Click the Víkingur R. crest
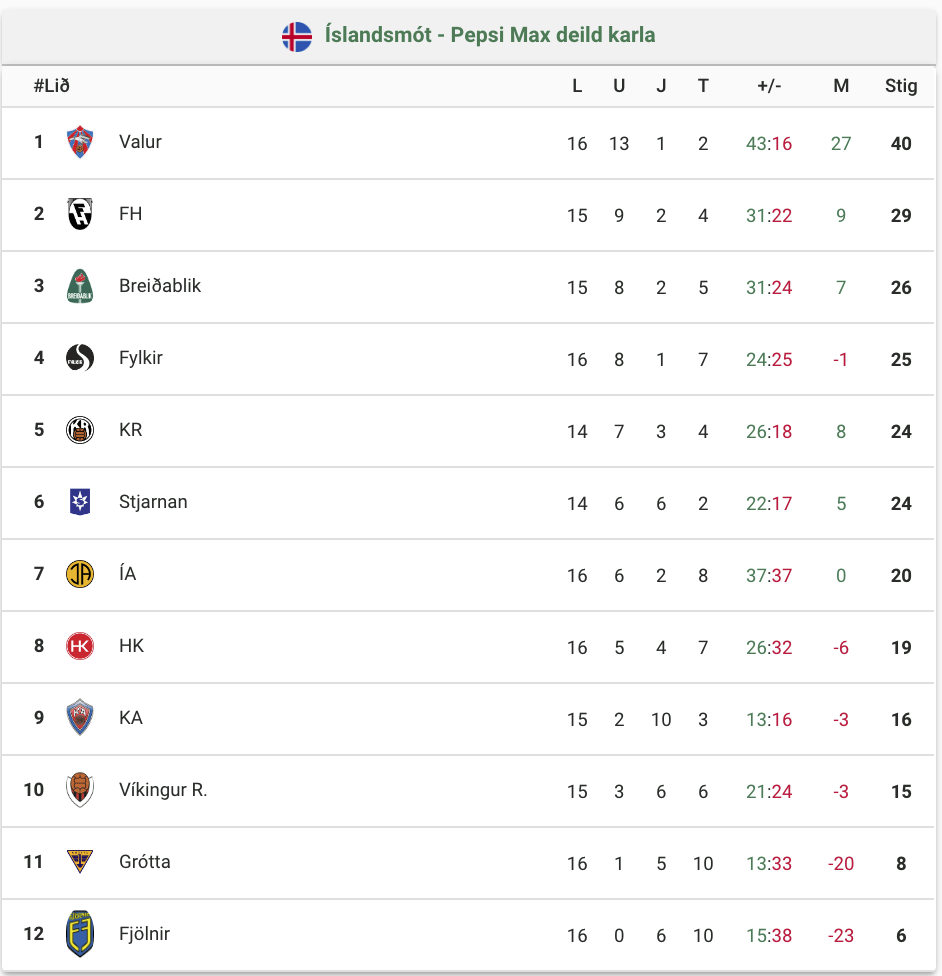The height and width of the screenshot is (976, 942). tap(80, 790)
